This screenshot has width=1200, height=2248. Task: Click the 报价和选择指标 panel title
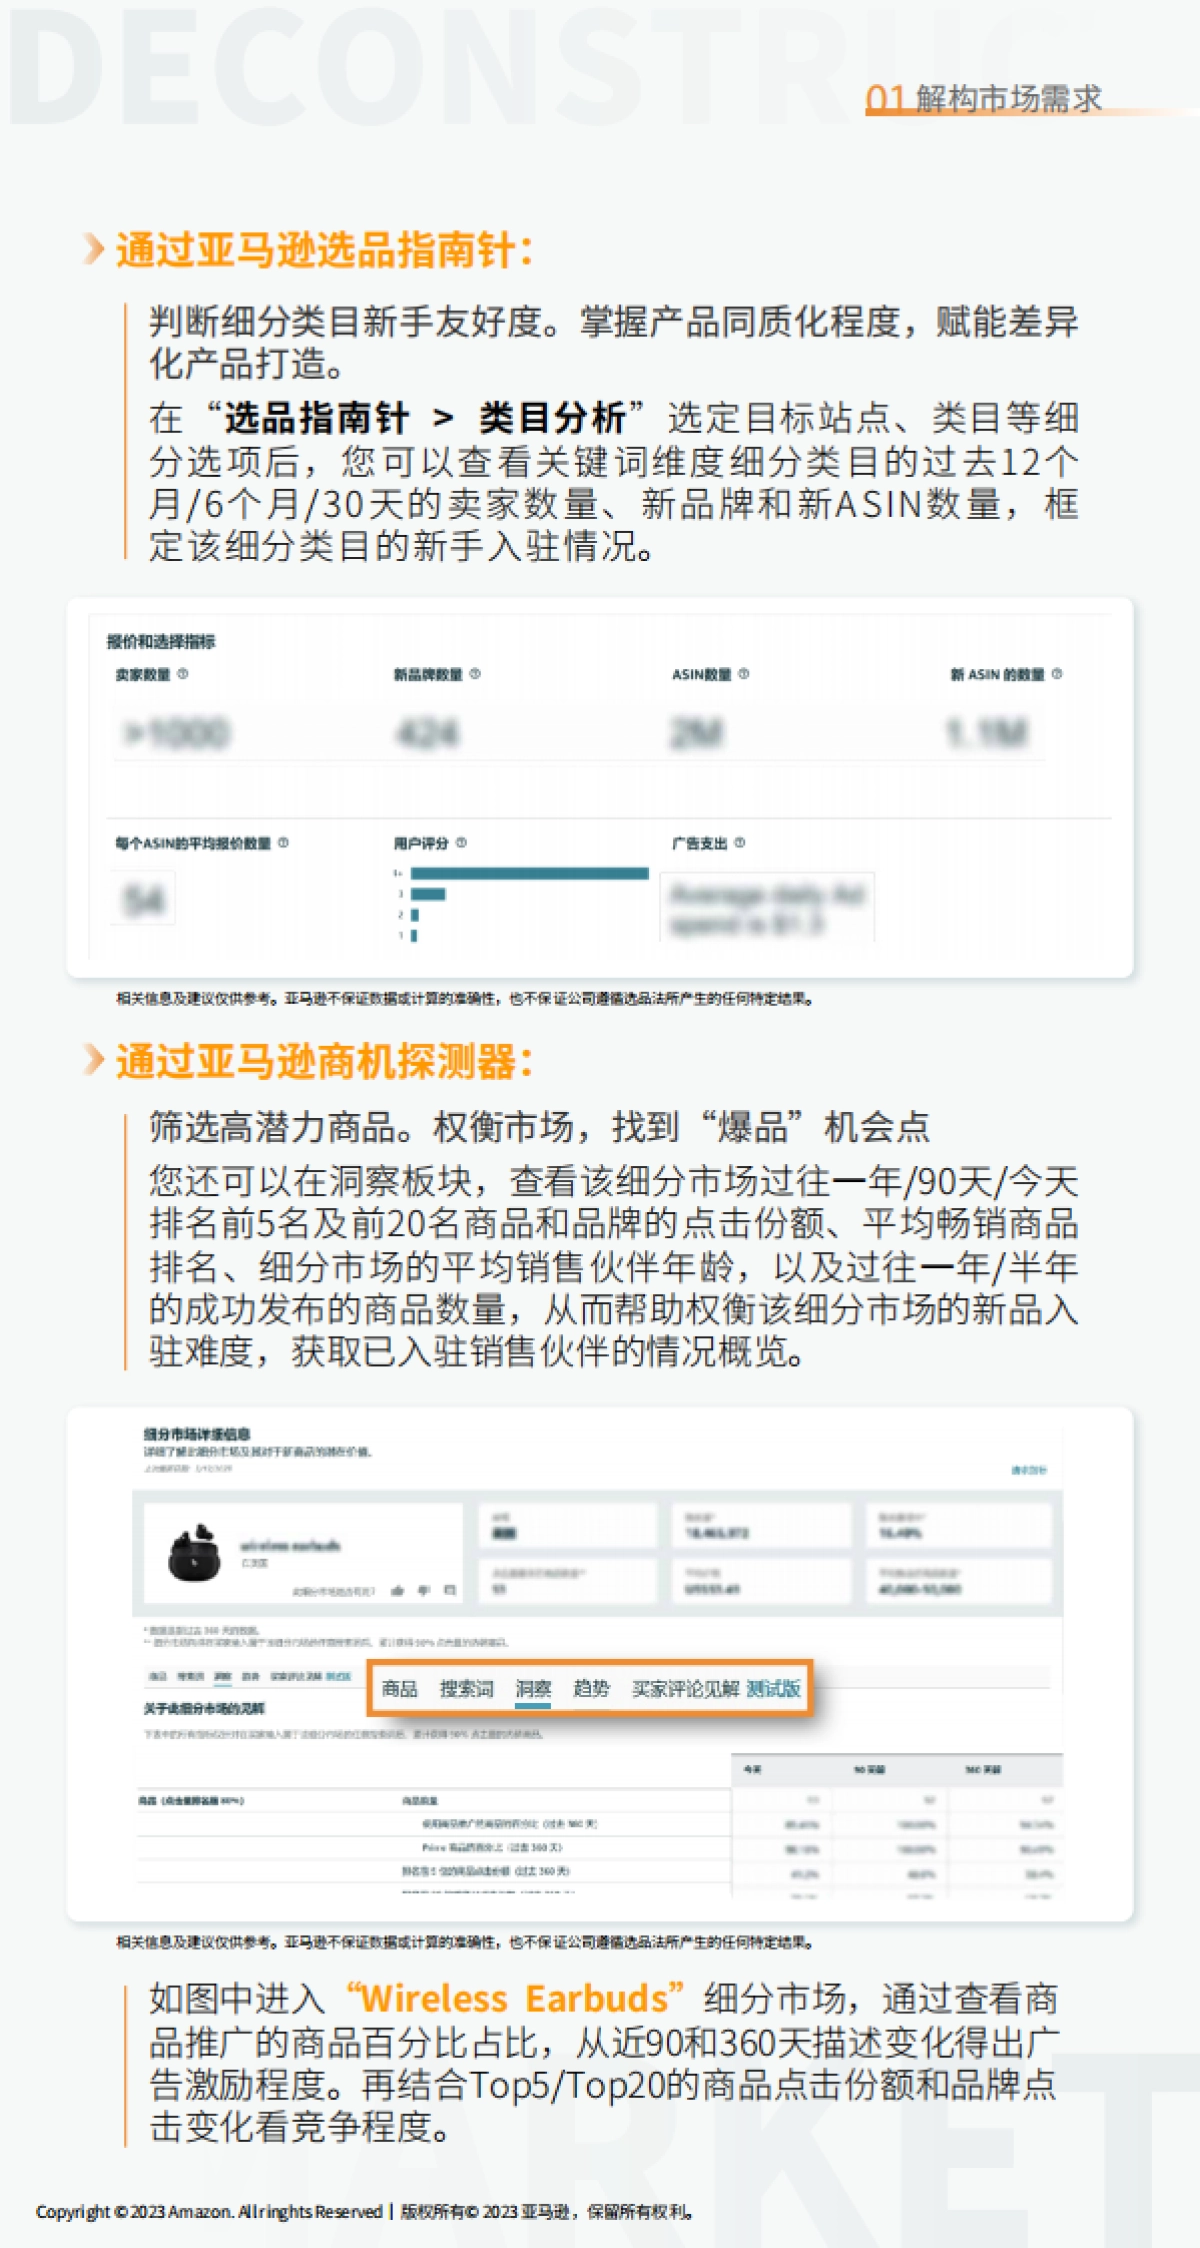[x=161, y=642]
